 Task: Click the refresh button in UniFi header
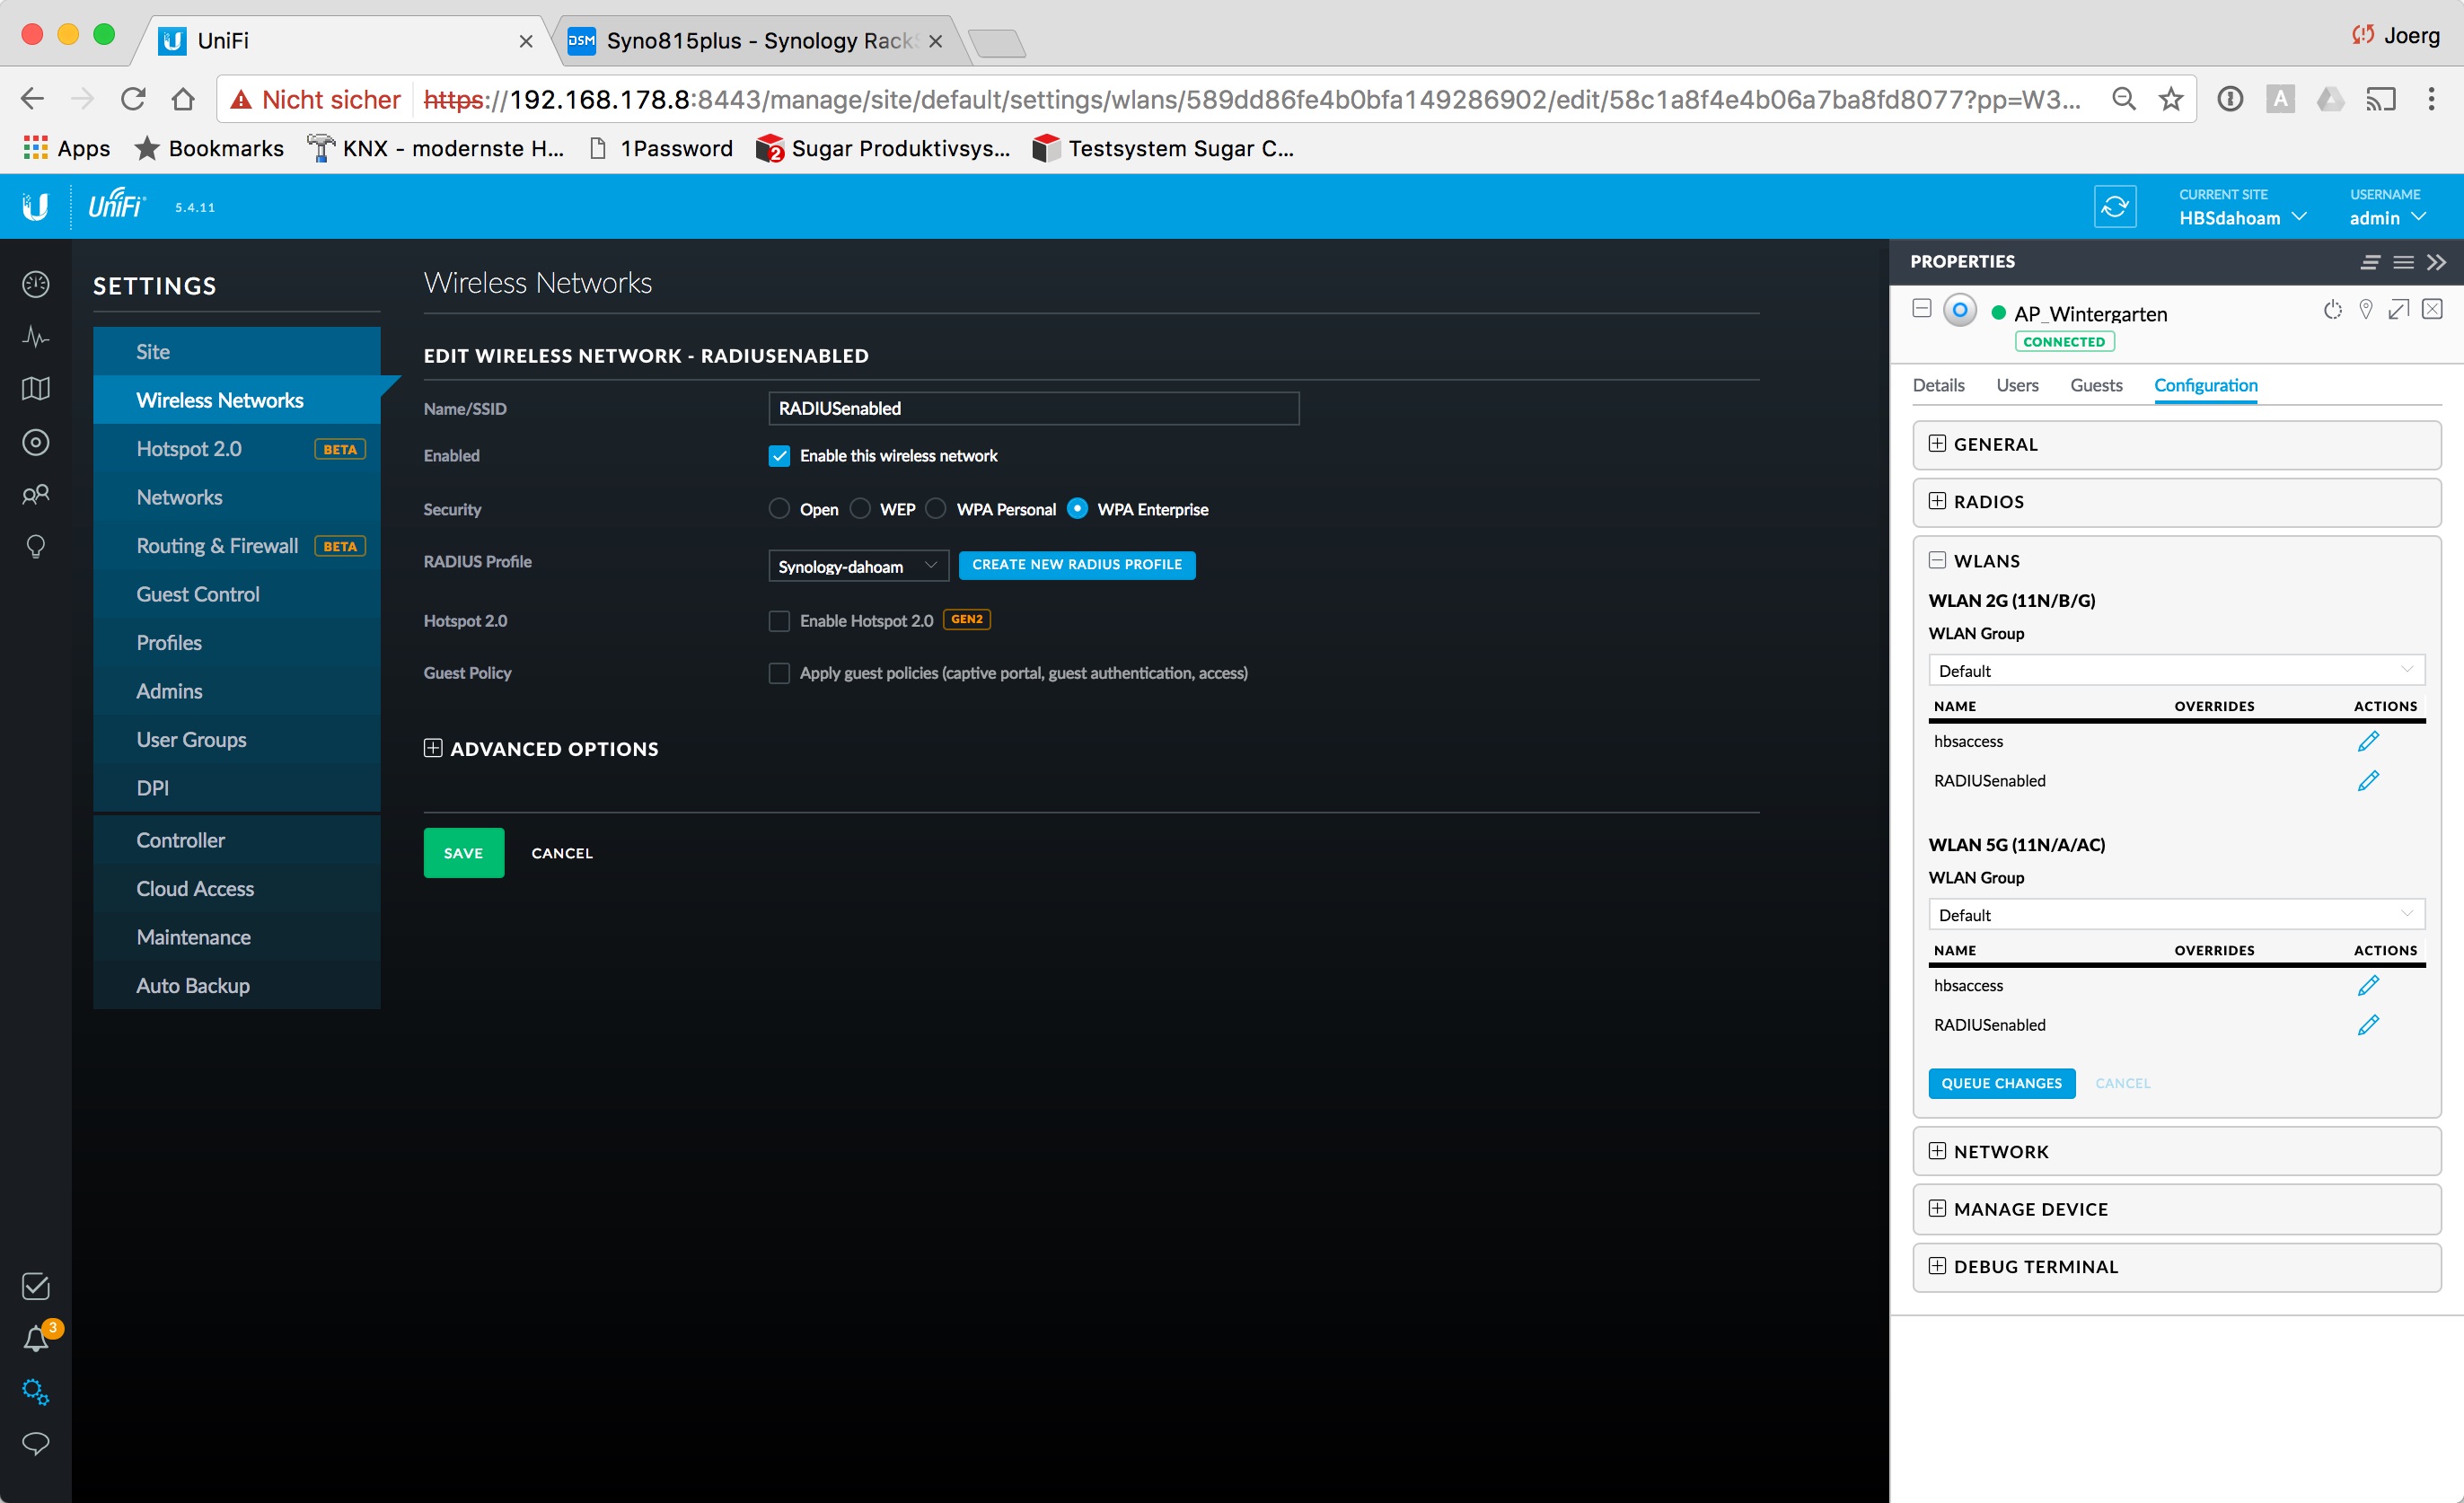(2114, 207)
